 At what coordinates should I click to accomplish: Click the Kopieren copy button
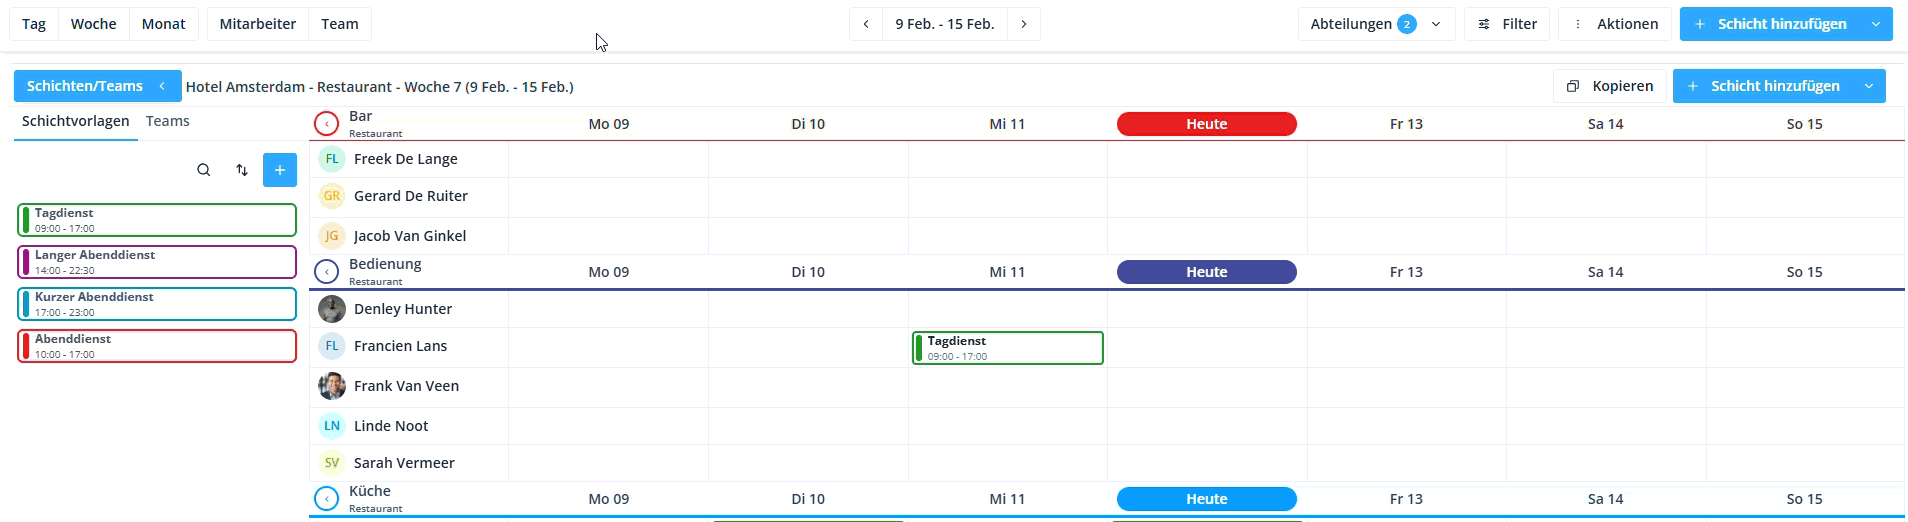(1610, 86)
